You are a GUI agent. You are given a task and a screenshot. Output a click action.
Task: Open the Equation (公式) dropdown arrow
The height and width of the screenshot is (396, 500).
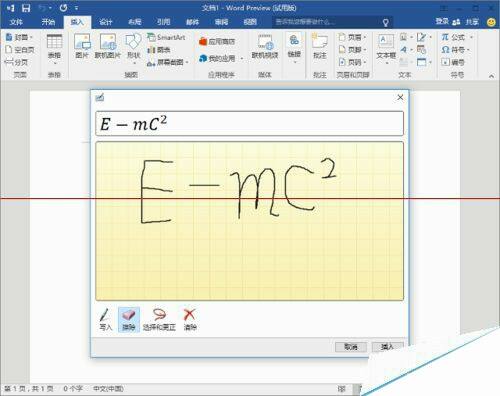(471, 37)
